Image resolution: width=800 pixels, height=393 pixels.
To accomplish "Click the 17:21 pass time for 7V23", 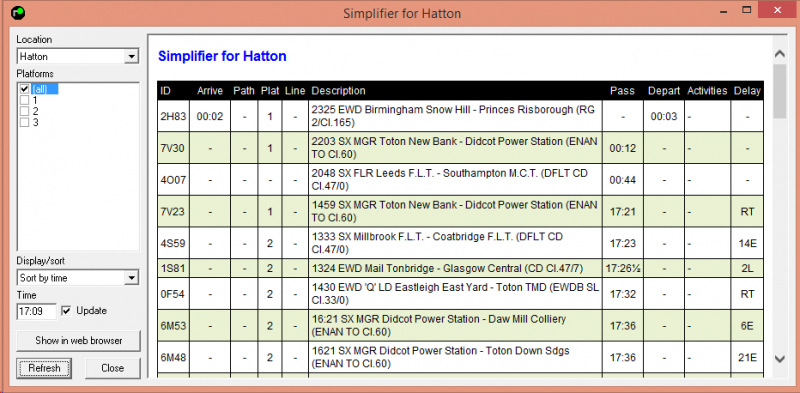I will click(x=623, y=211).
